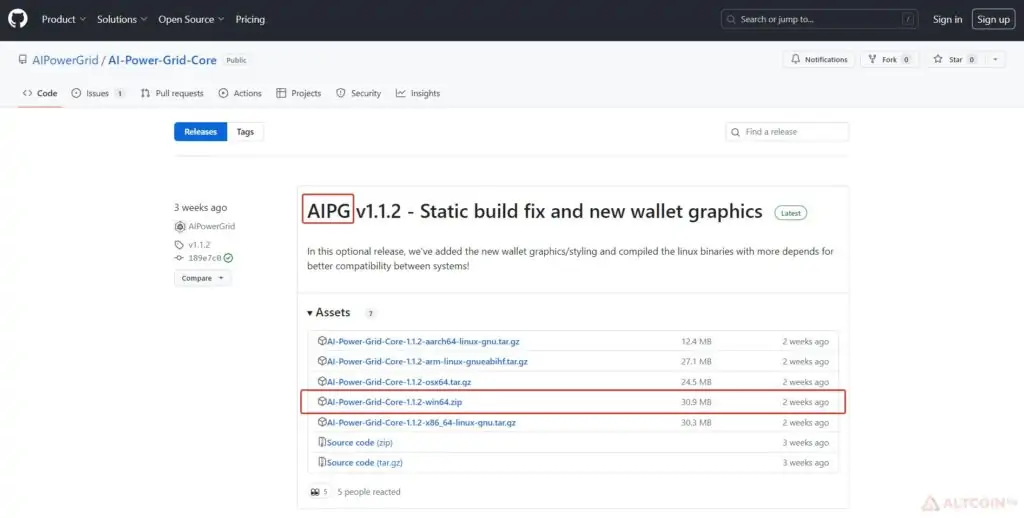Click the eyes reaction emoji button
This screenshot has height=518, width=1024.
(319, 492)
